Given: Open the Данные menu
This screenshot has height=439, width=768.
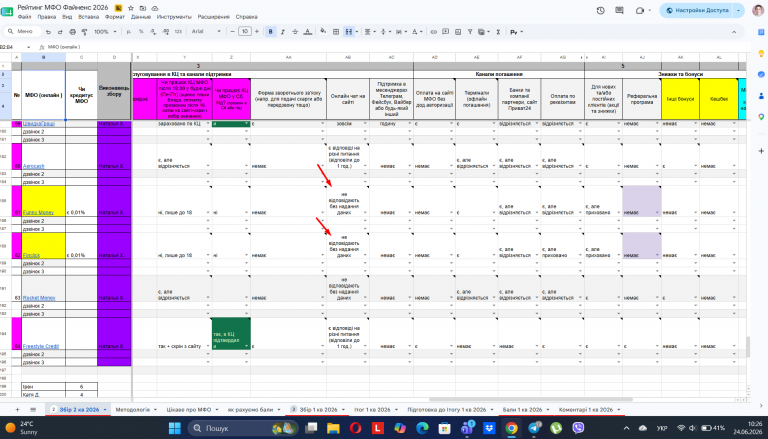Looking at the screenshot, I should point(141,17).
